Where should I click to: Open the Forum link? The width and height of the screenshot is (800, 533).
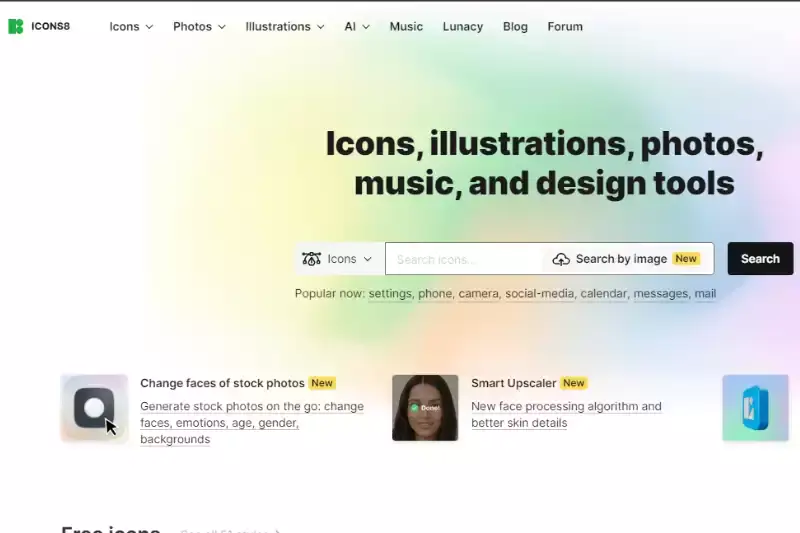click(565, 27)
